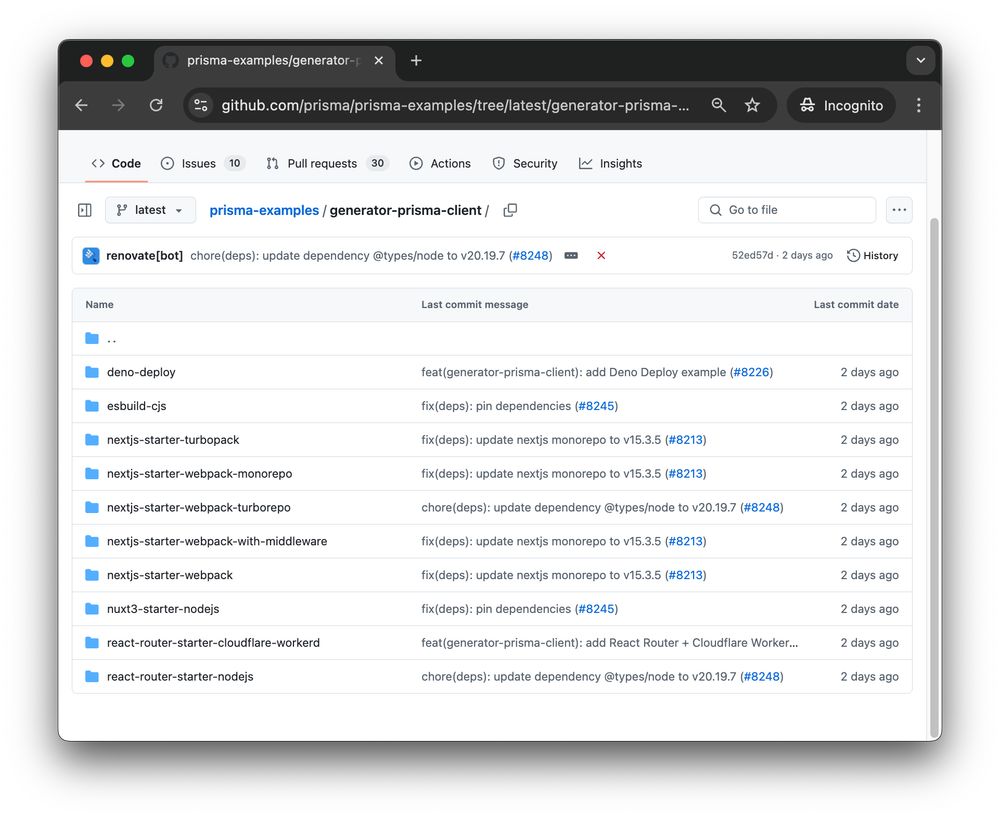This screenshot has width=1000, height=818.
Task: Expand commit message details ellipsis
Action: 571,256
